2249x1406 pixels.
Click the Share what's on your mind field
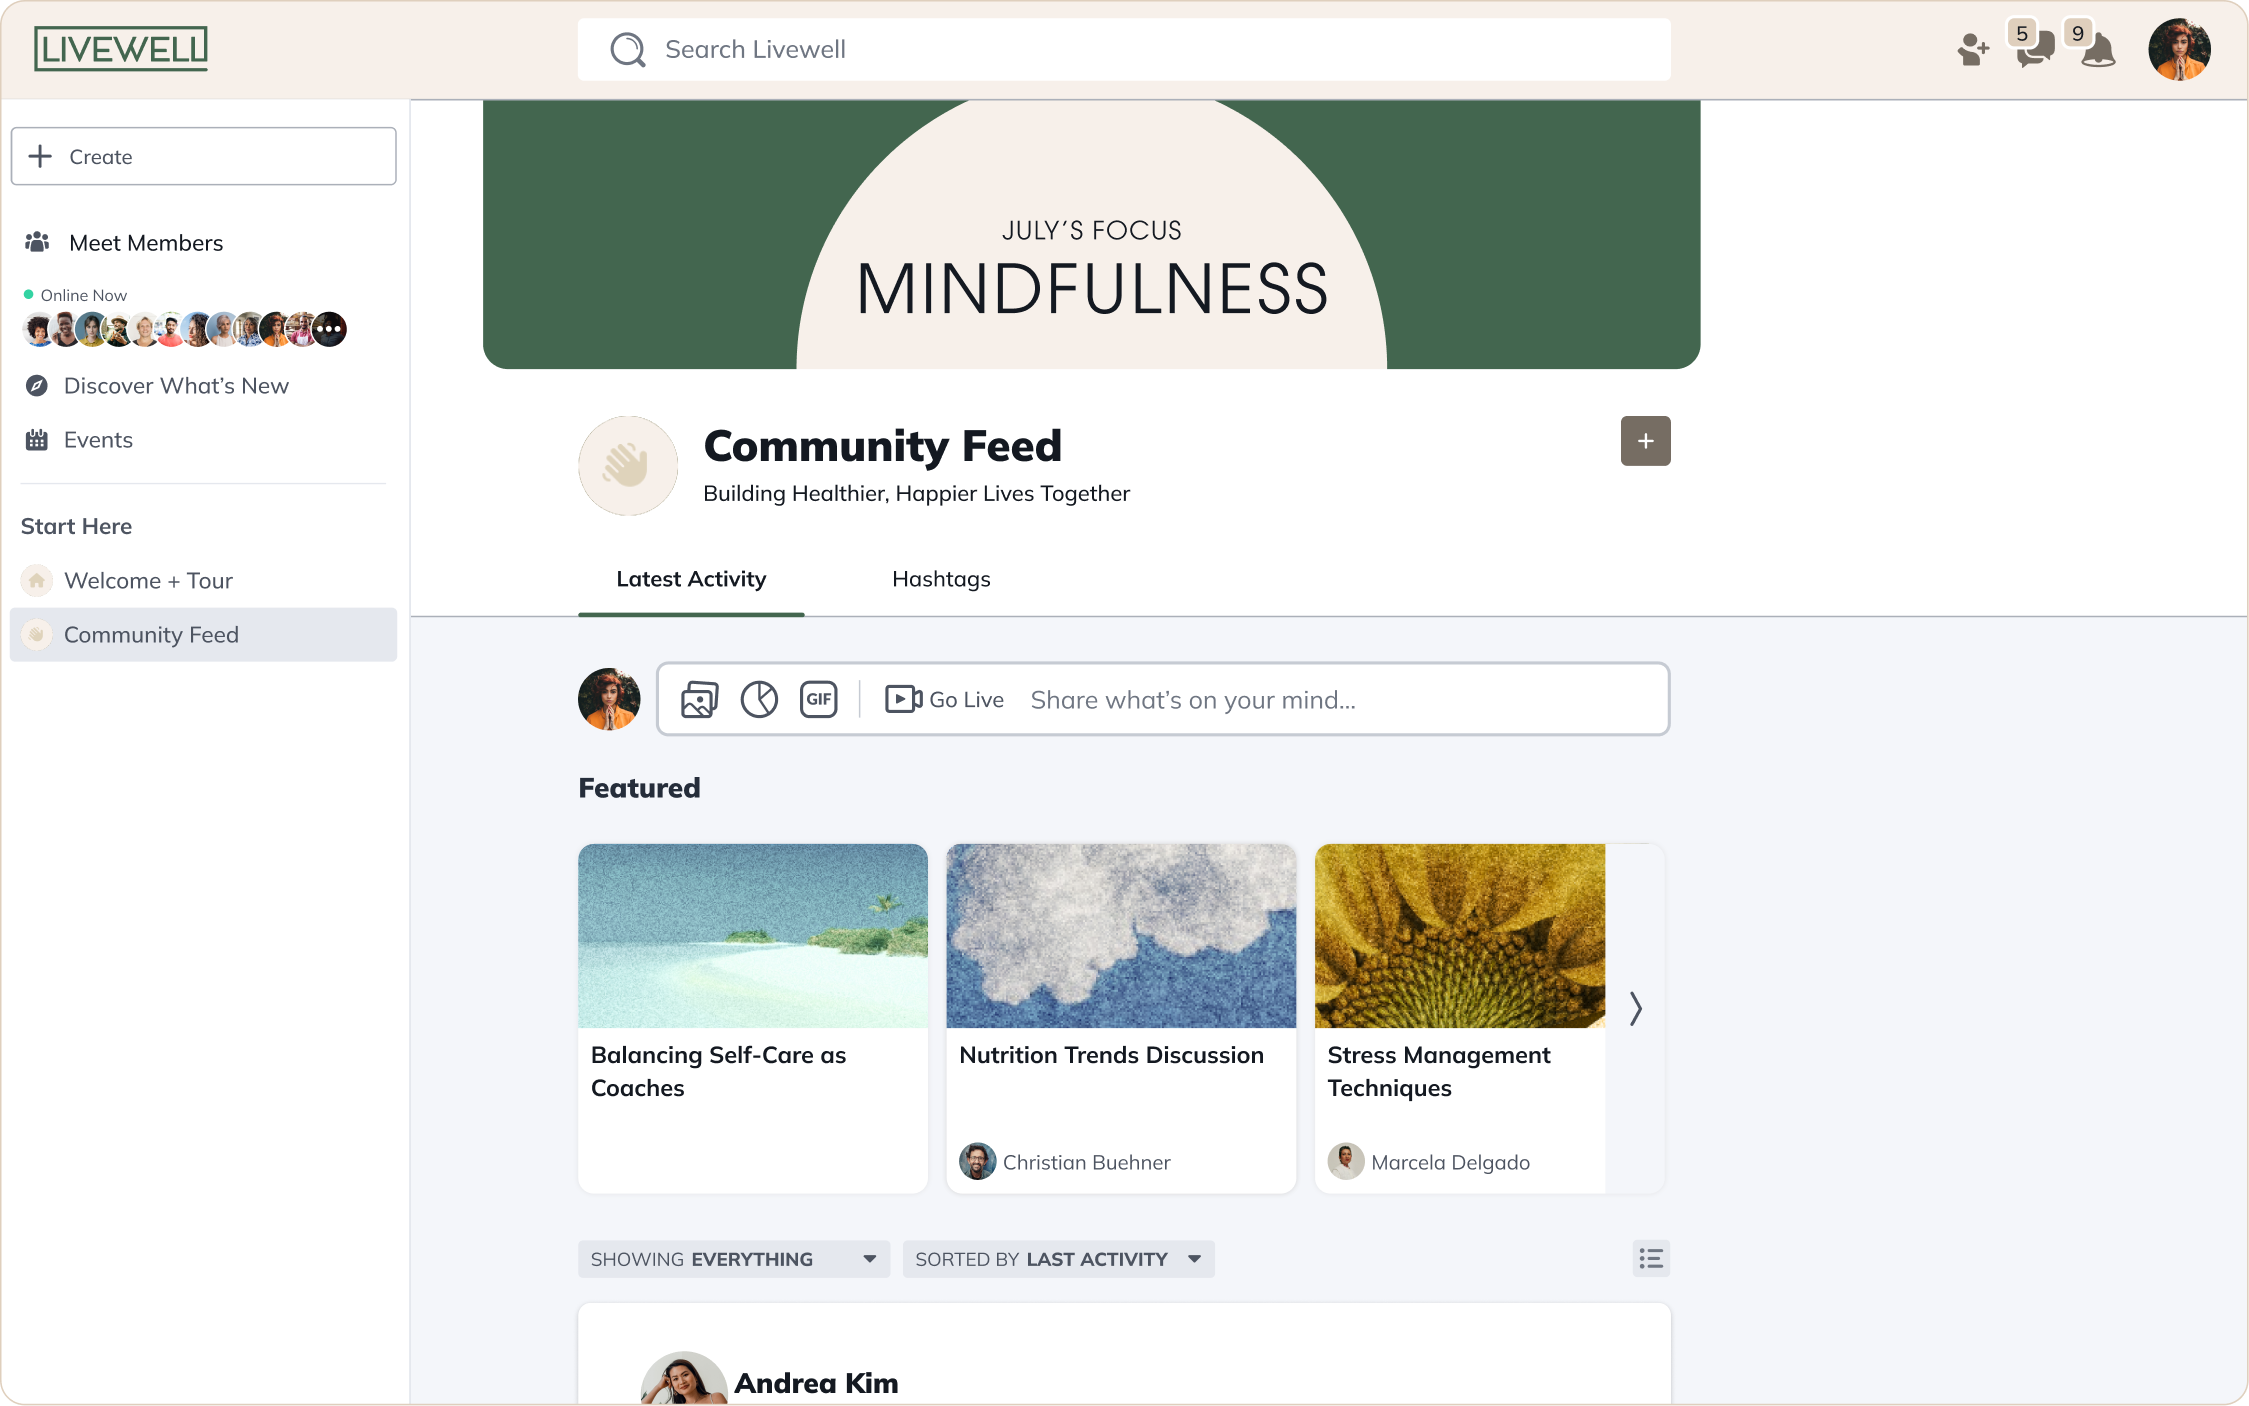(x=1328, y=698)
